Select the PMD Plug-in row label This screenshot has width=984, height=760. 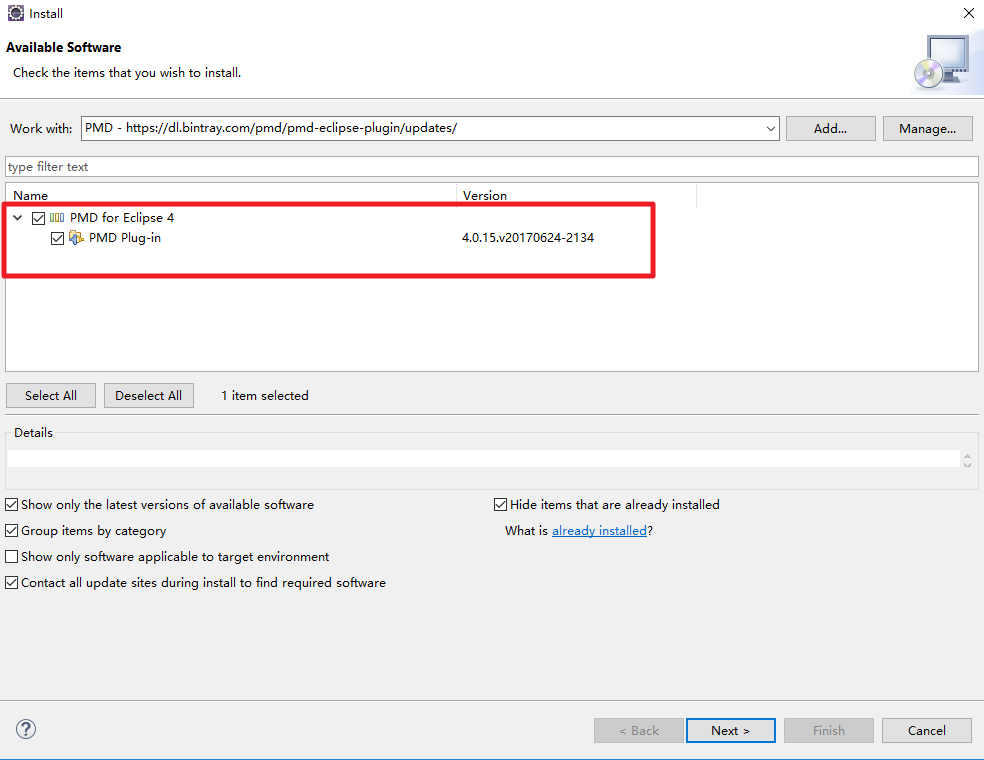125,238
